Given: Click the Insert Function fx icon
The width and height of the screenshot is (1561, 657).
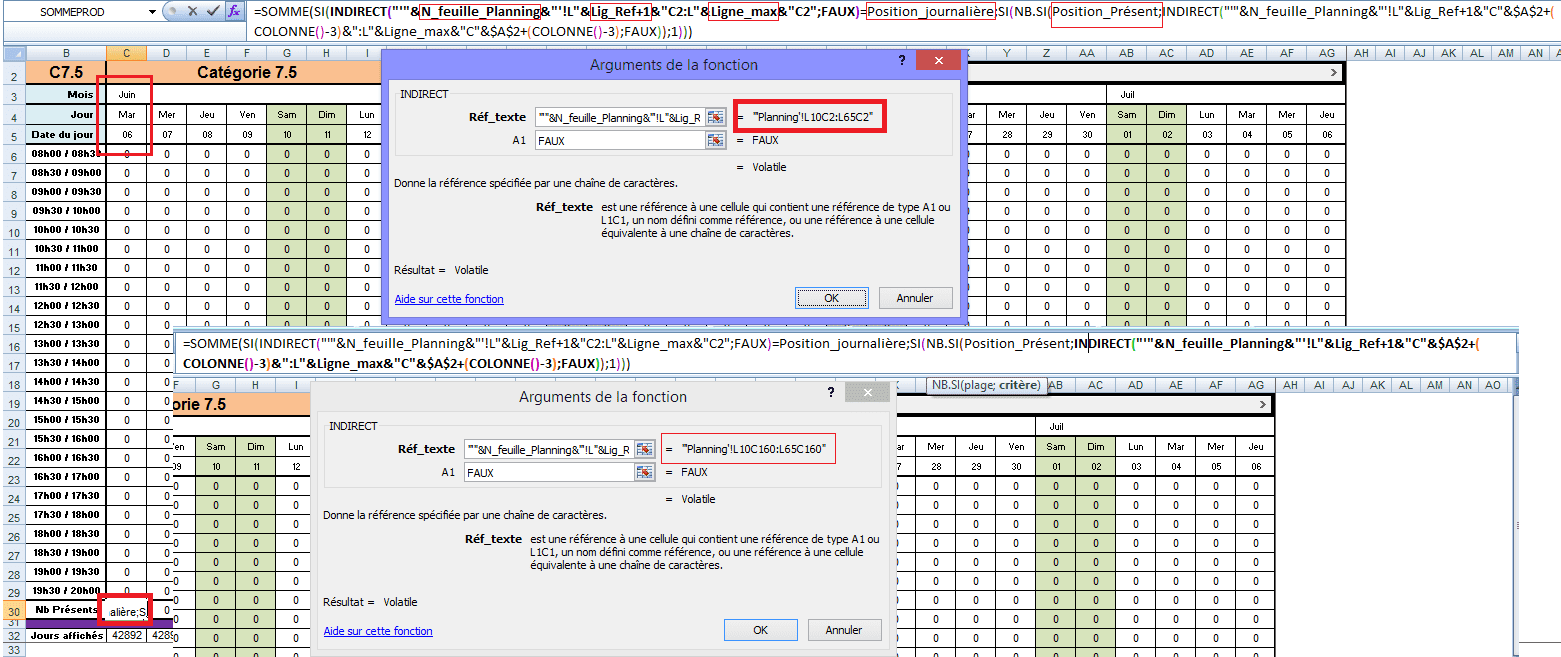Looking at the screenshot, I should pyautogui.click(x=234, y=11).
